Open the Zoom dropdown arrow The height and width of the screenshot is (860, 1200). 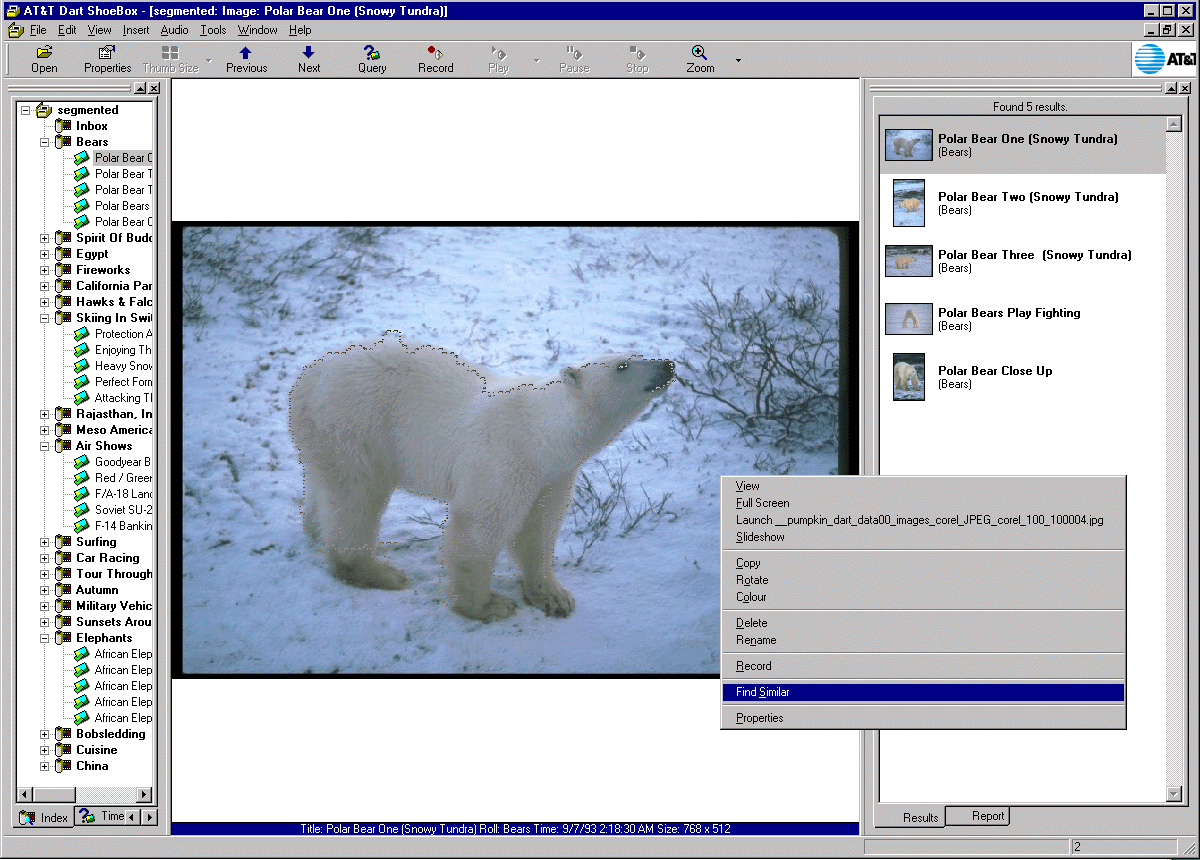coord(738,61)
